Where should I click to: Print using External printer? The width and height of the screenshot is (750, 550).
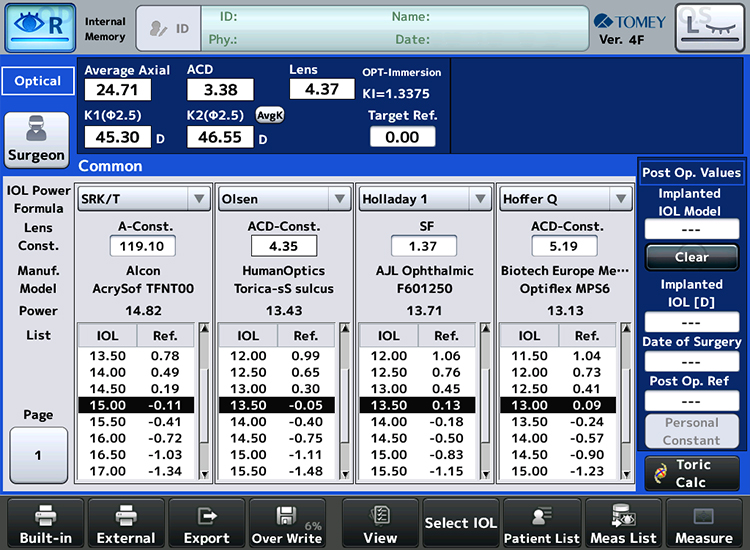(x=126, y=524)
